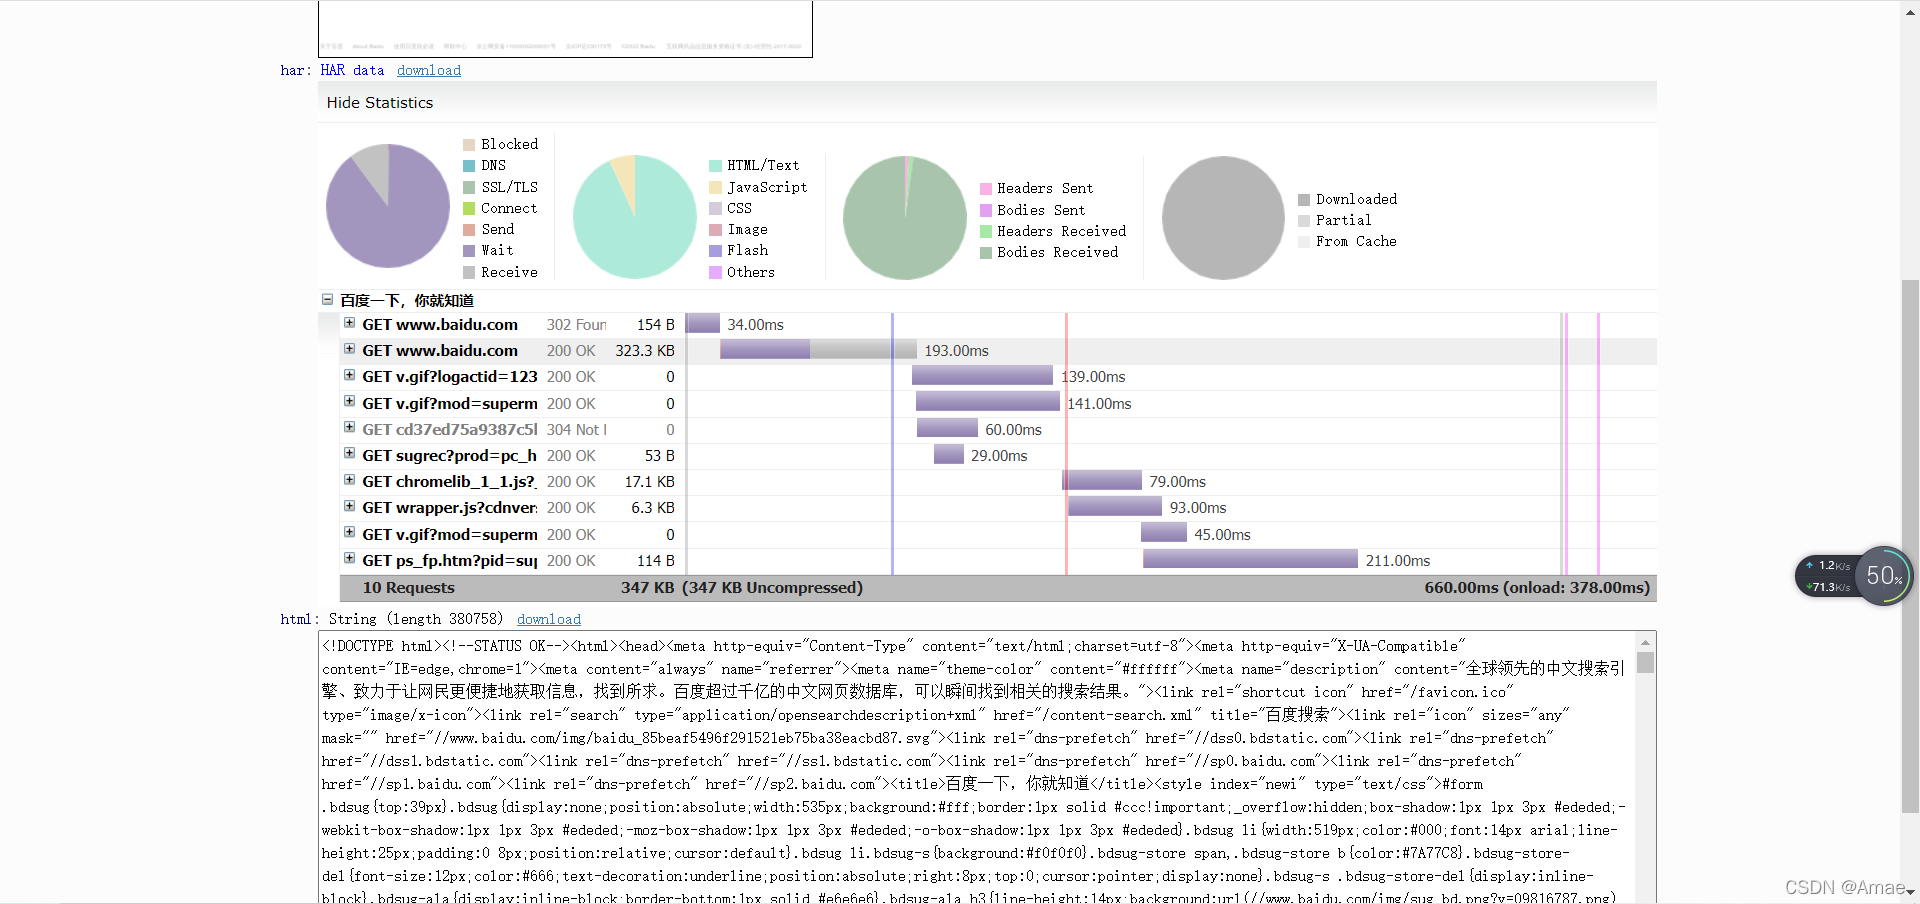Expand the 45.00ms v.gif?mod=superm request
The height and width of the screenshot is (904, 1920).
click(x=349, y=532)
